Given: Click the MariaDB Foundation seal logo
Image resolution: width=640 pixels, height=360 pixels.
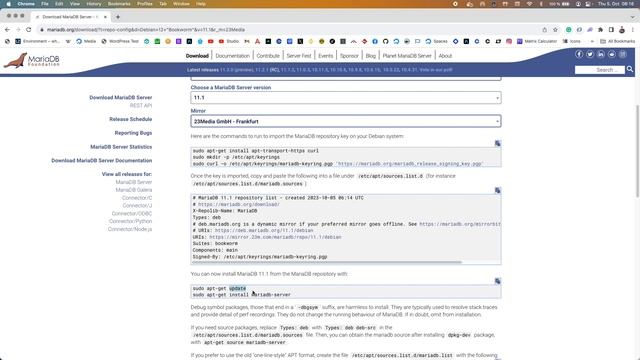Looking at the screenshot, I should [x=32, y=60].
